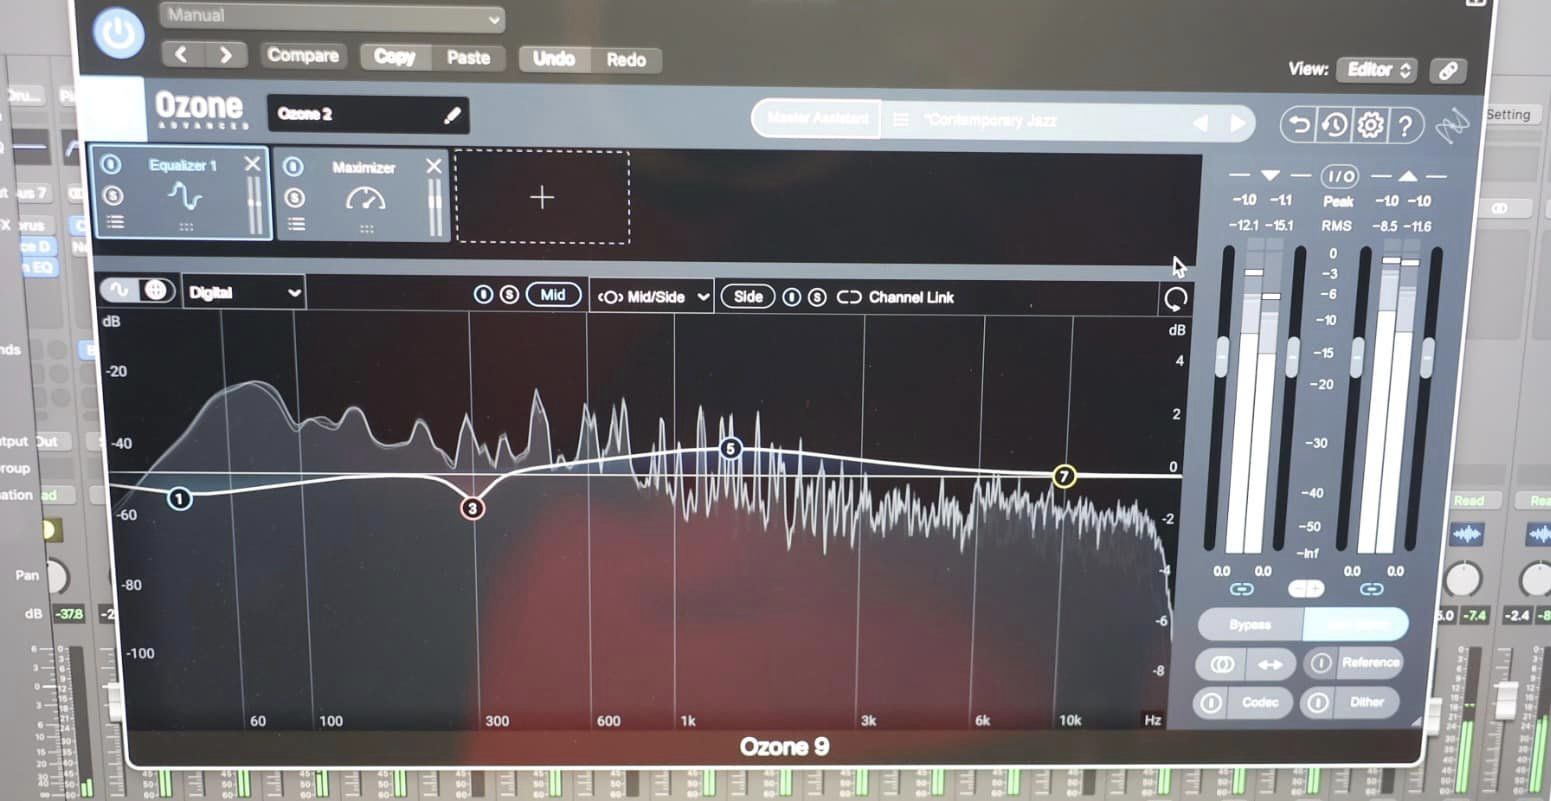Go to next plugin setting arrow
The width and height of the screenshot is (1551, 801).
point(226,55)
